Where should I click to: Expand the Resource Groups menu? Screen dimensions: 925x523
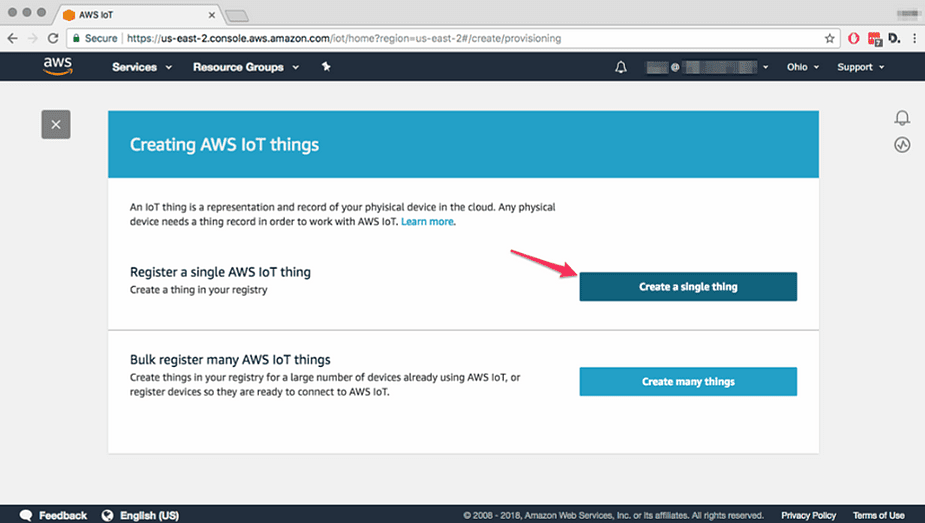pyautogui.click(x=246, y=67)
